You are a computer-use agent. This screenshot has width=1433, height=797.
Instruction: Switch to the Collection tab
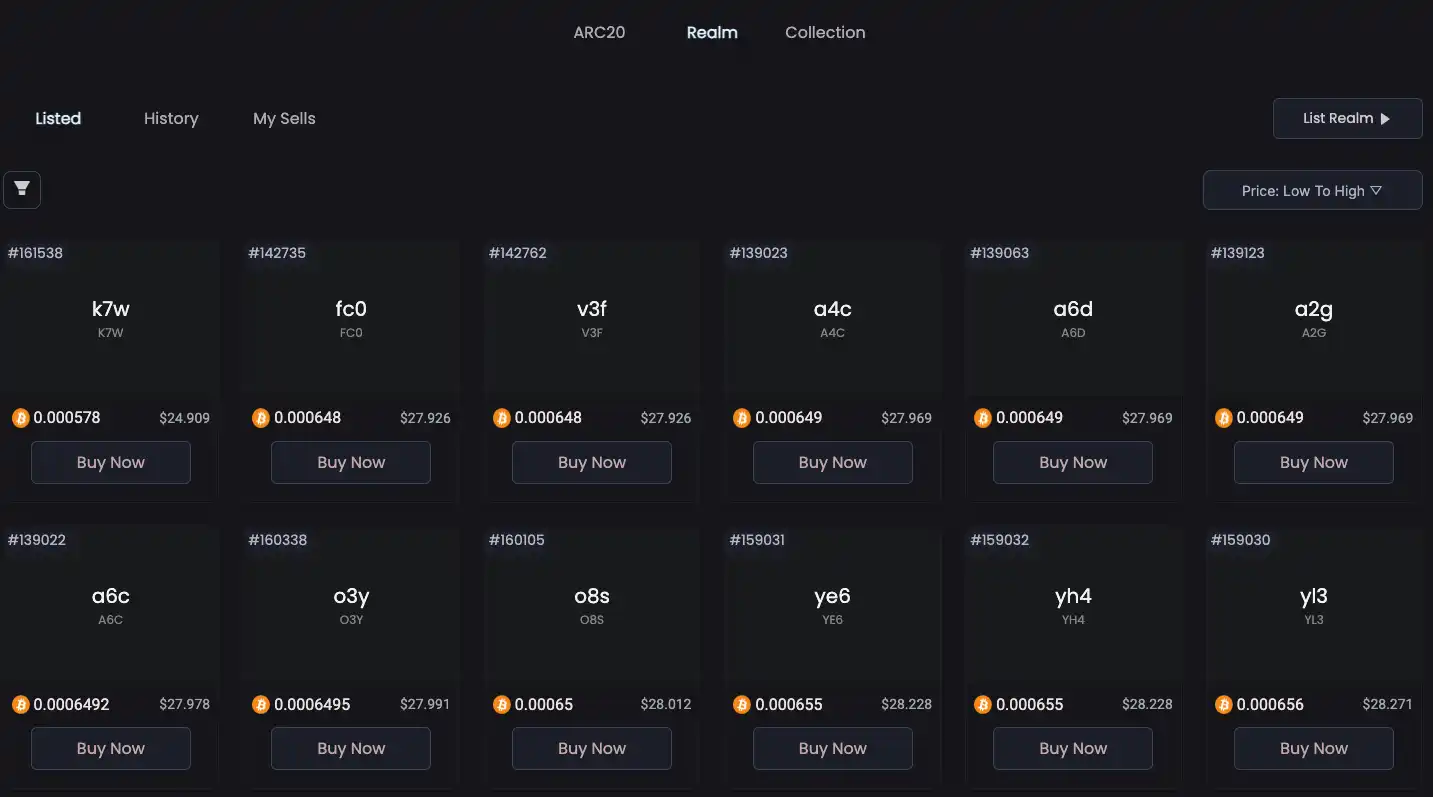click(x=825, y=32)
